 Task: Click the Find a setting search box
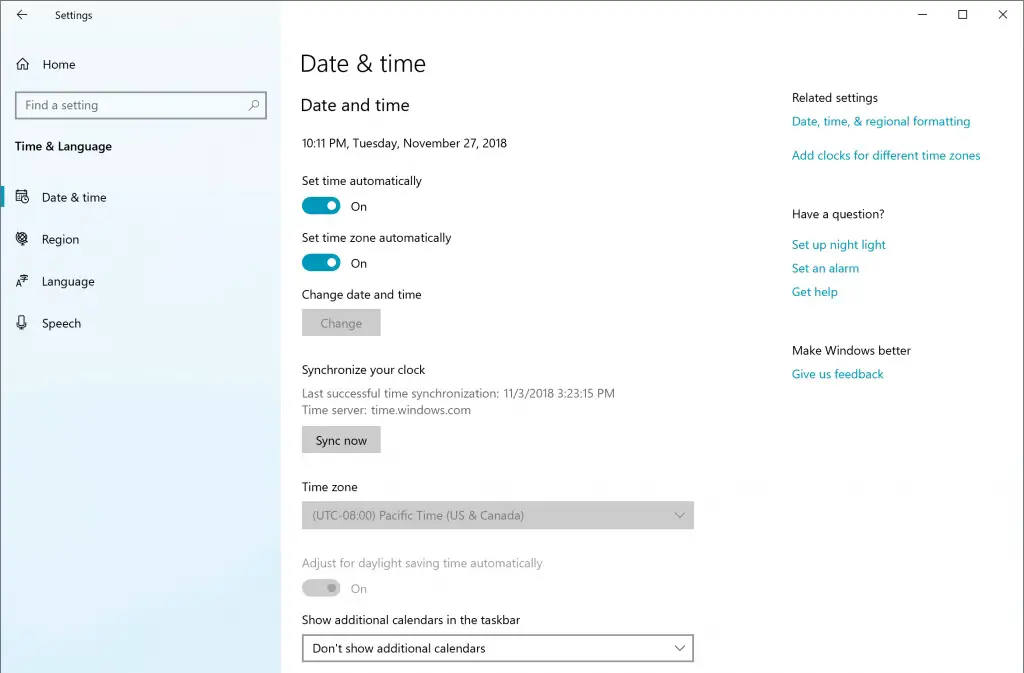pos(140,105)
